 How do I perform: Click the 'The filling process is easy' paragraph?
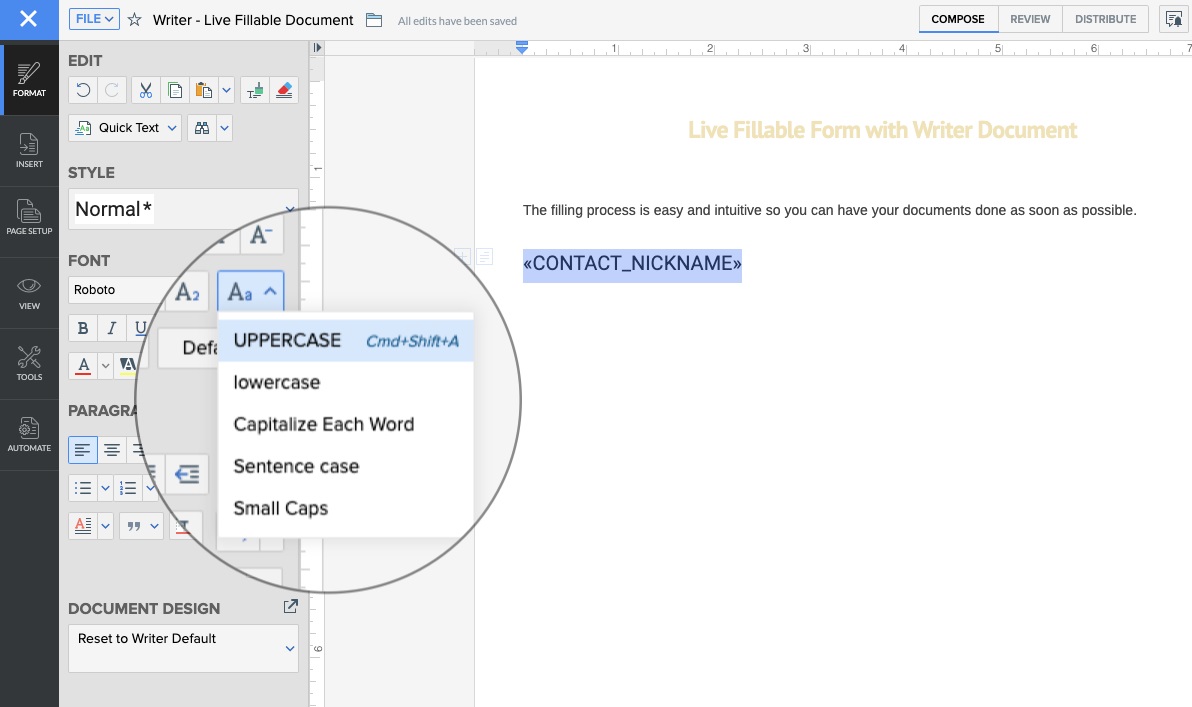pyautogui.click(x=830, y=211)
